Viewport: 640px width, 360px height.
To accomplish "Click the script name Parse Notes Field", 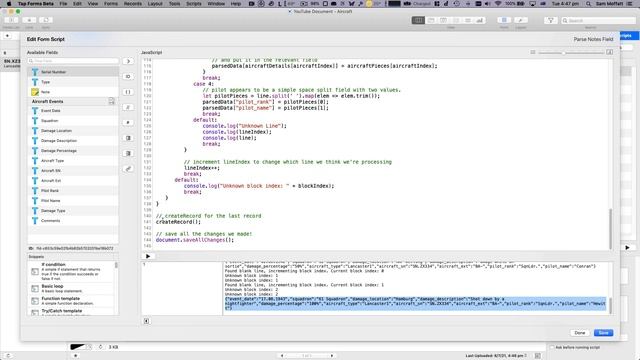I will pos(593,39).
